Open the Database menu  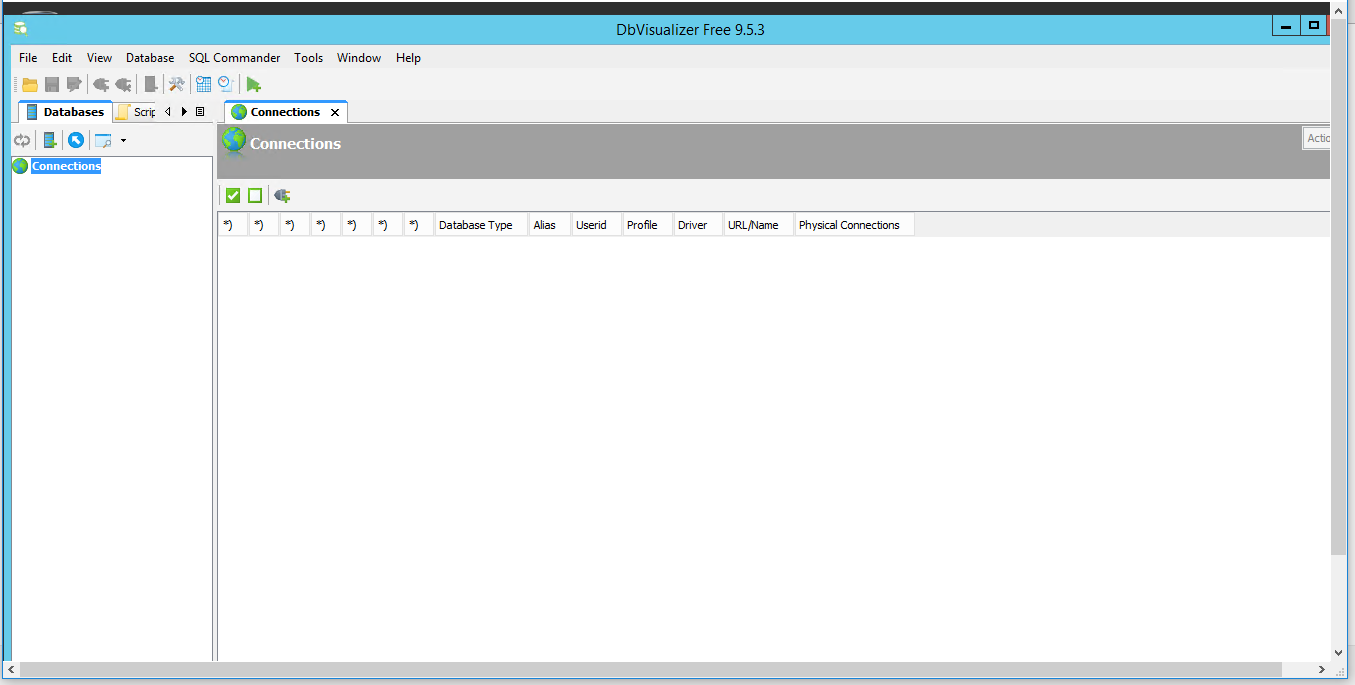pos(150,58)
